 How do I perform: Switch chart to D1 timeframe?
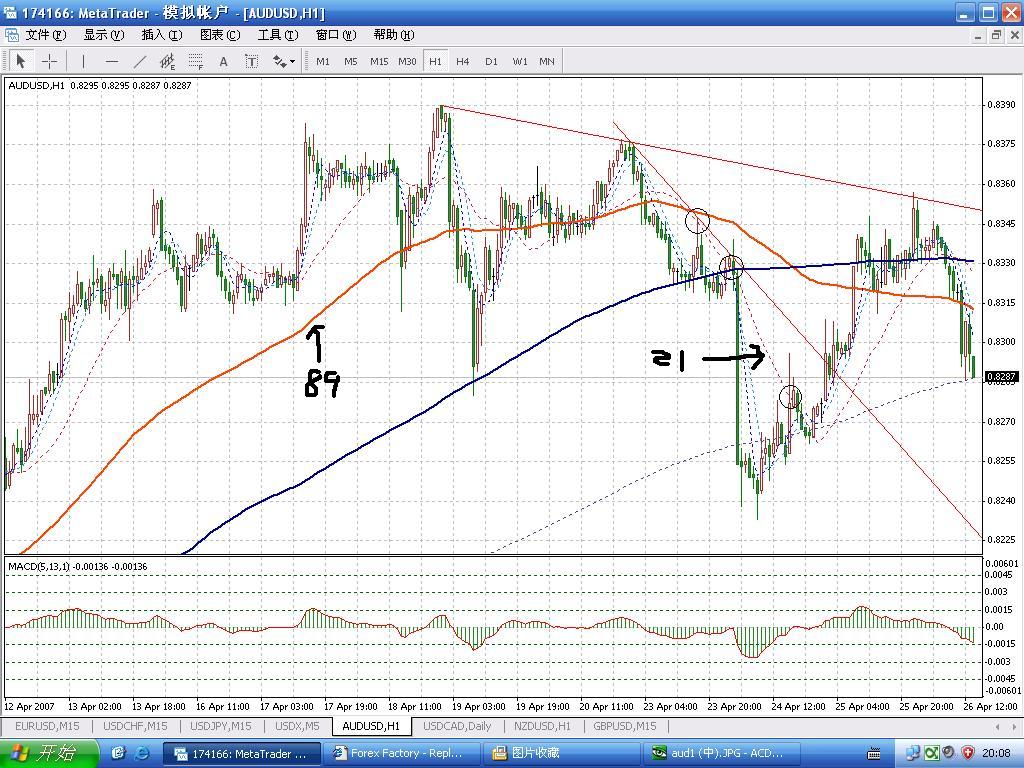[x=491, y=61]
